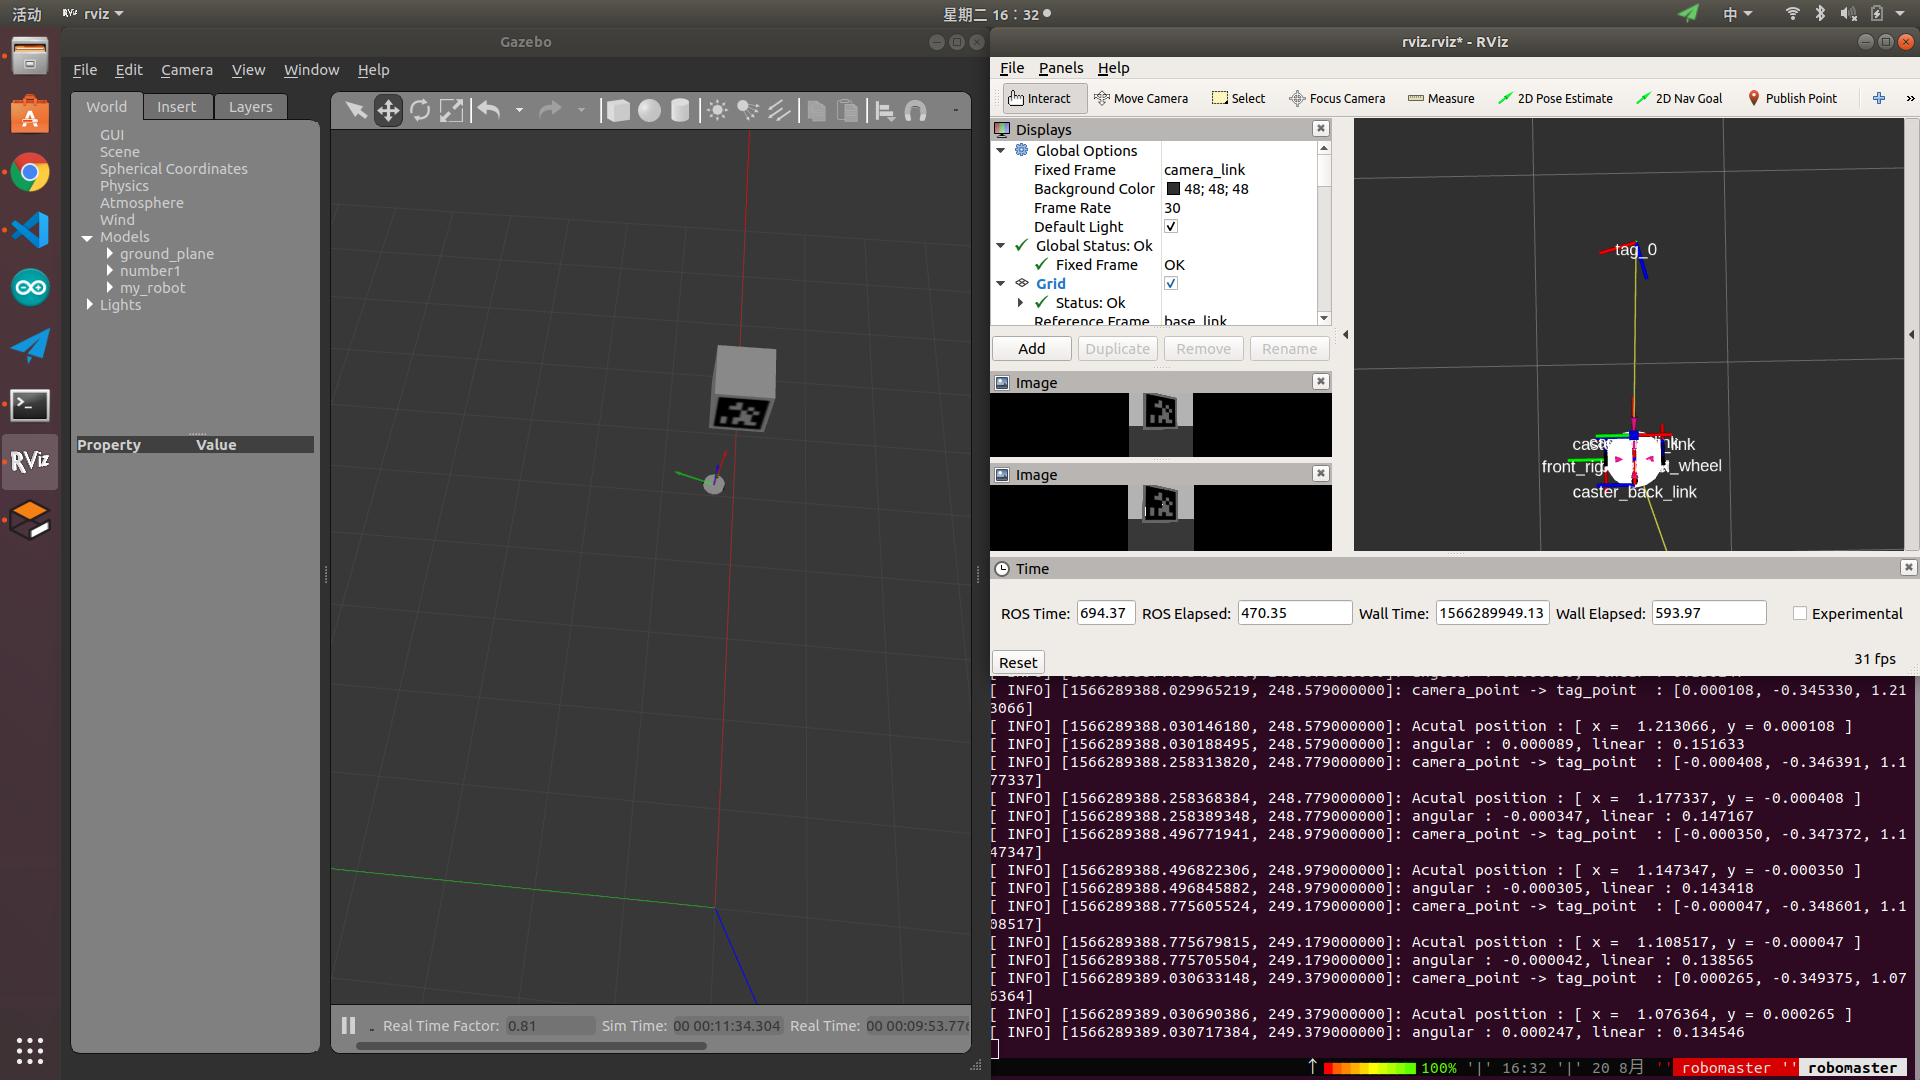
Task: Toggle the Default Light checkbox
Action: pyautogui.click(x=1171, y=227)
